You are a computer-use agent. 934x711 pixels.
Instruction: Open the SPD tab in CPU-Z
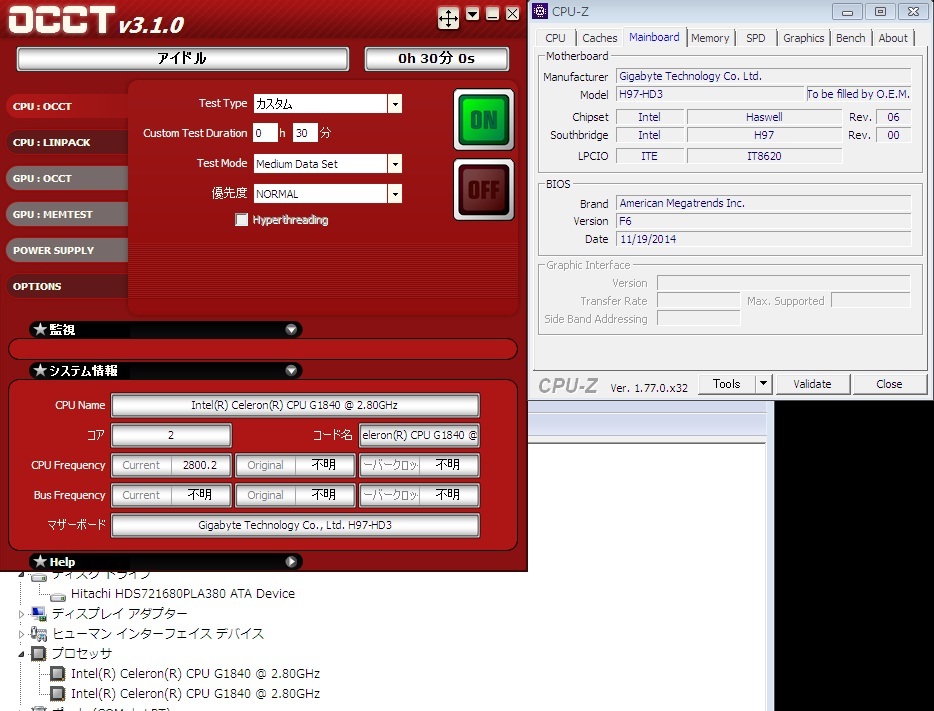coord(755,38)
